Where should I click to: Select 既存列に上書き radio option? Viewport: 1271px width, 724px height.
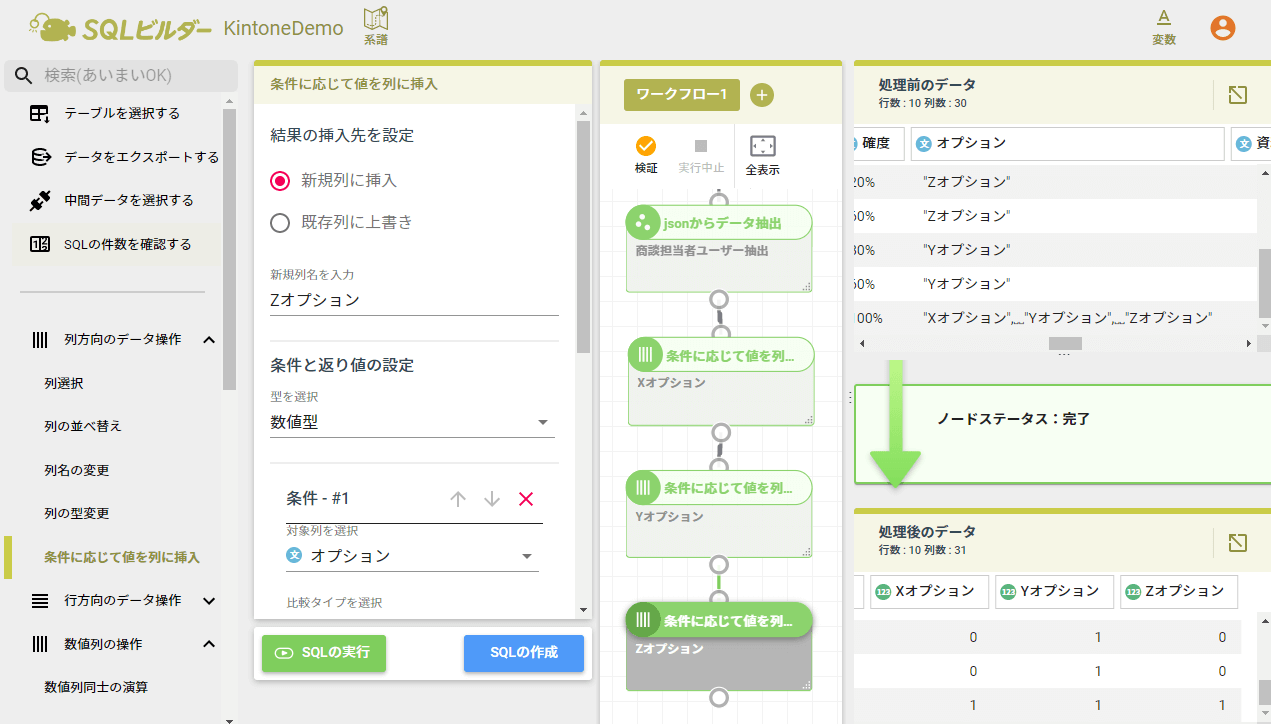pos(281,223)
